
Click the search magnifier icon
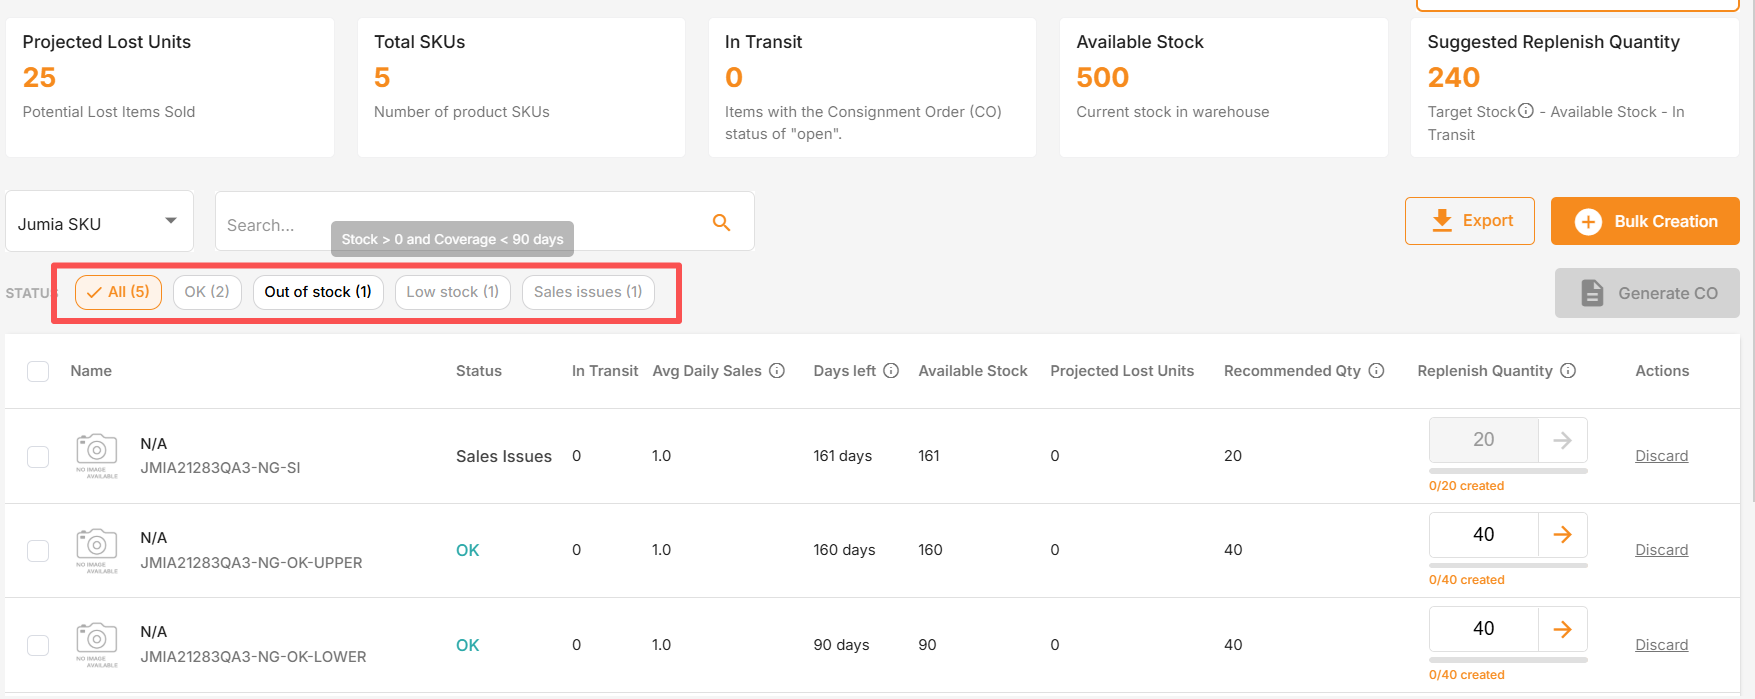[x=721, y=222]
